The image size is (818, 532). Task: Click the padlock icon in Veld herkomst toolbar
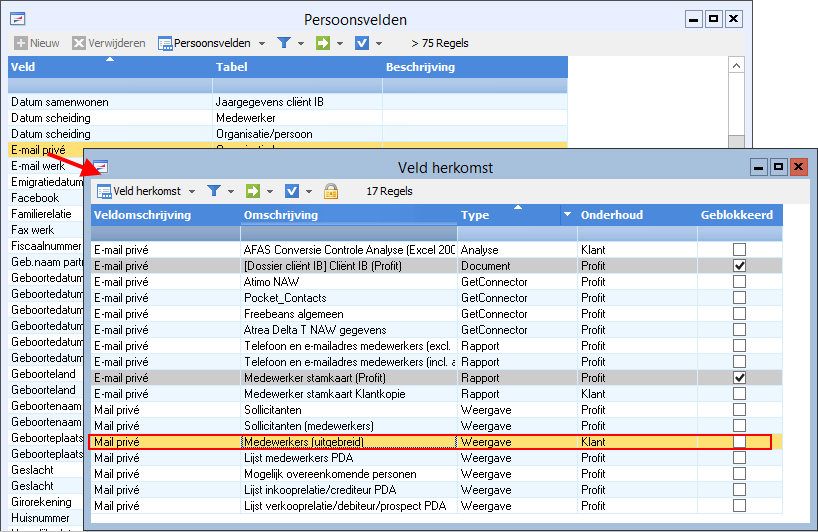[x=330, y=191]
